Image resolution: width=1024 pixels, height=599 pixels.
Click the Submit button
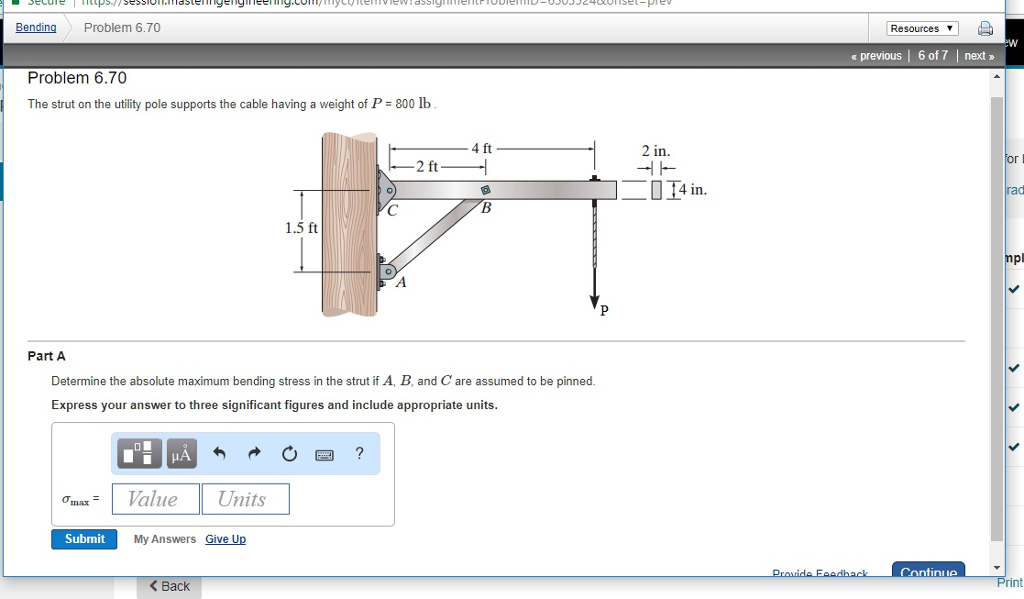tap(84, 539)
